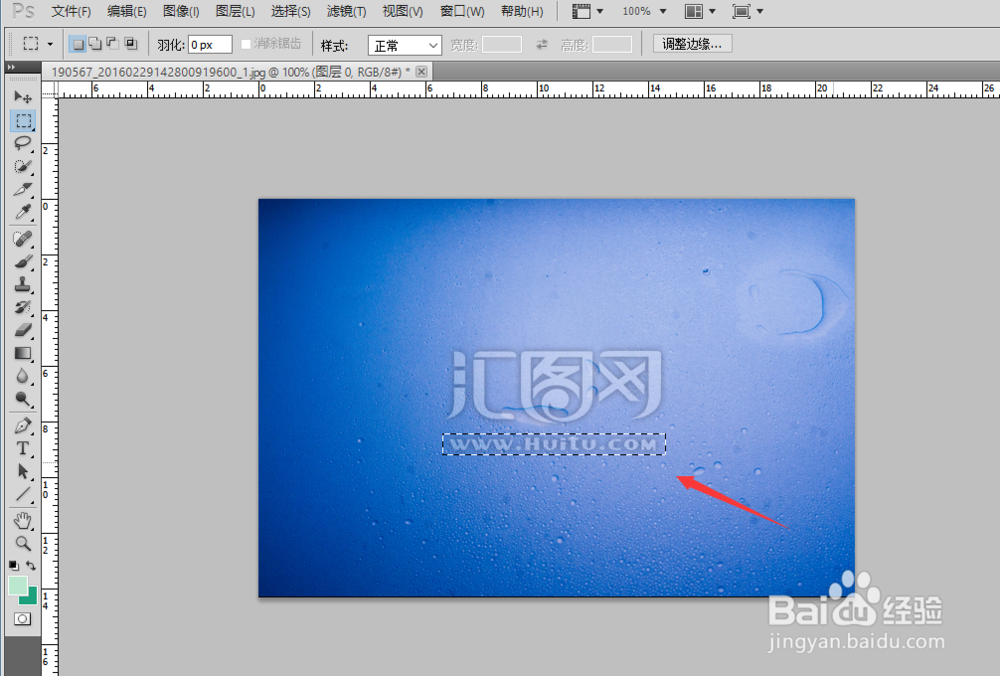The height and width of the screenshot is (676, 1000).
Task: Select the Dodge tool
Action: pyautogui.click(x=23, y=399)
